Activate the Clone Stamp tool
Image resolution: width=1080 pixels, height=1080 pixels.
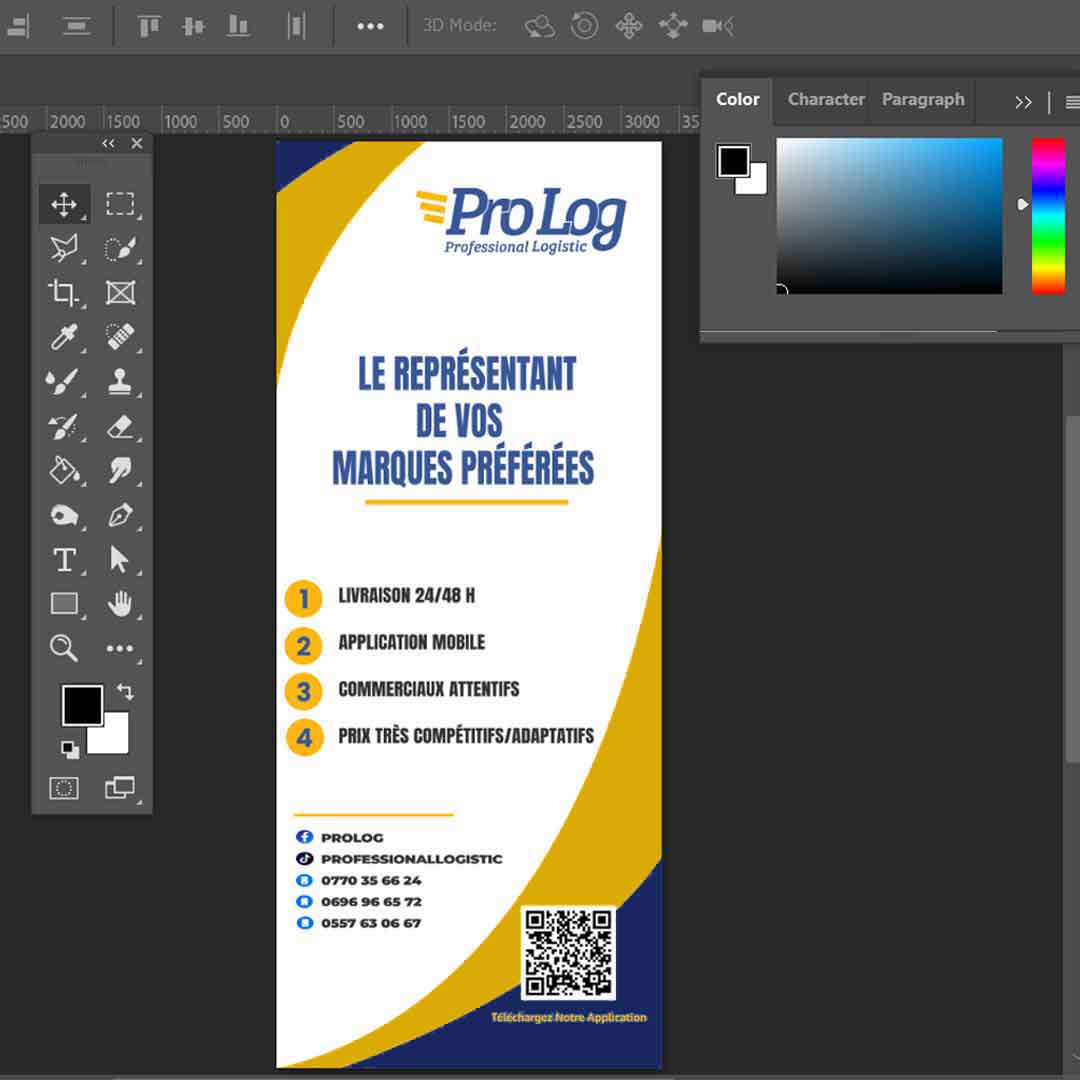pos(120,381)
